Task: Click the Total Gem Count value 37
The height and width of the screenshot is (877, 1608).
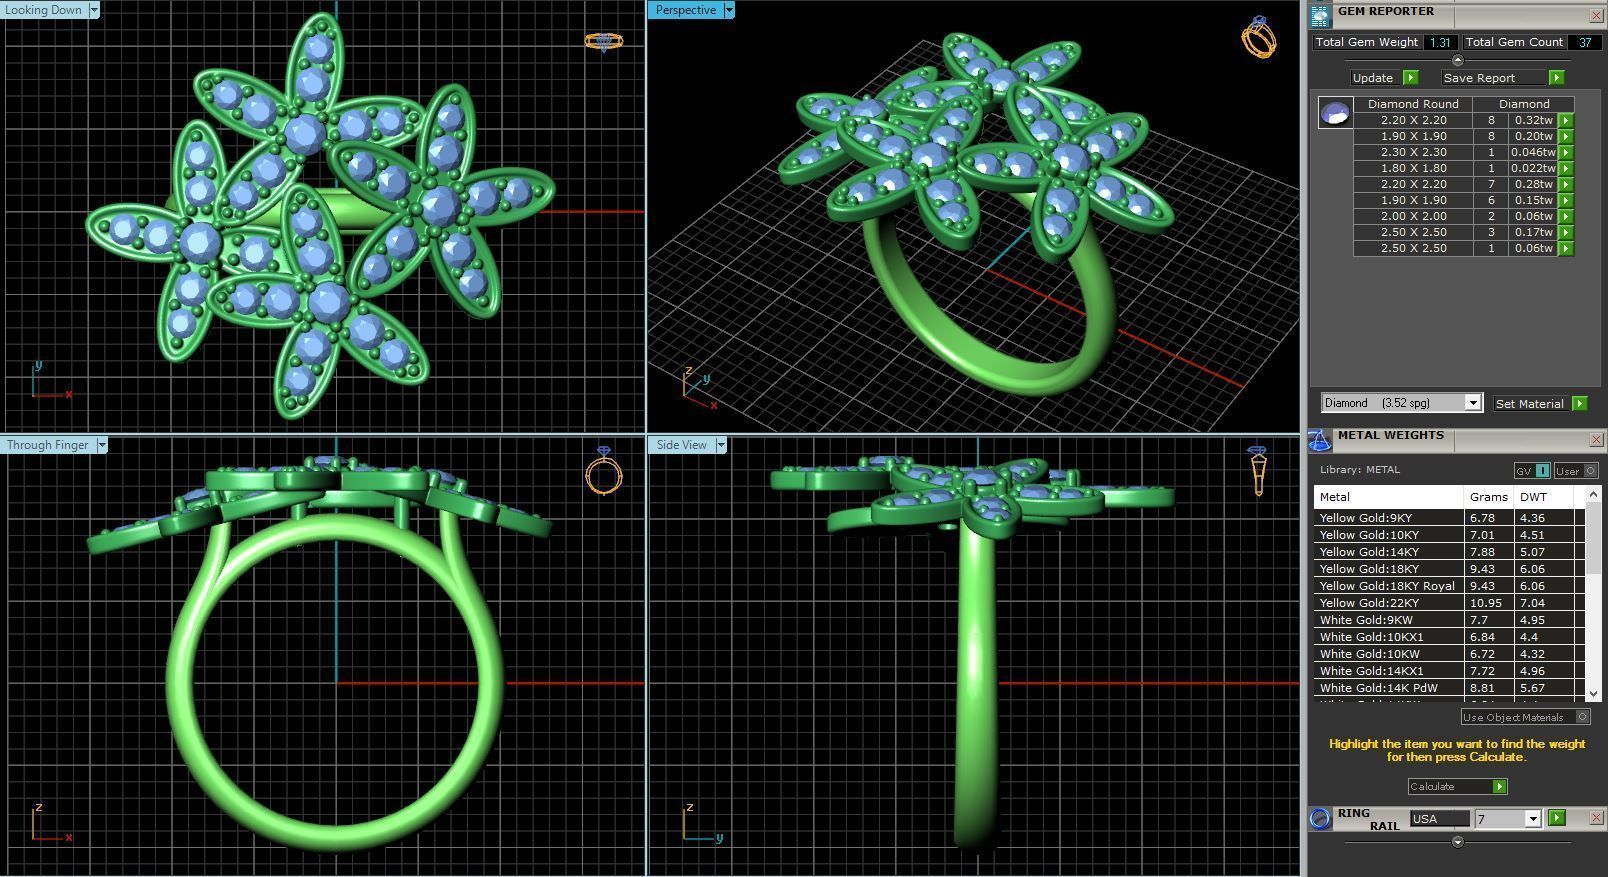Action: click(1584, 42)
